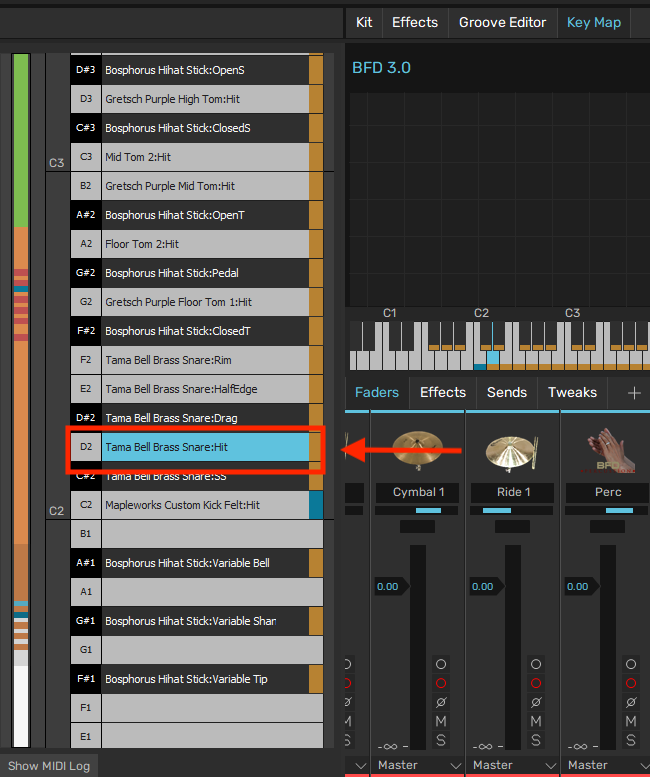
Task: Click the Cymbal 1 crash cymbal thumbnail
Action: [x=418, y=449]
